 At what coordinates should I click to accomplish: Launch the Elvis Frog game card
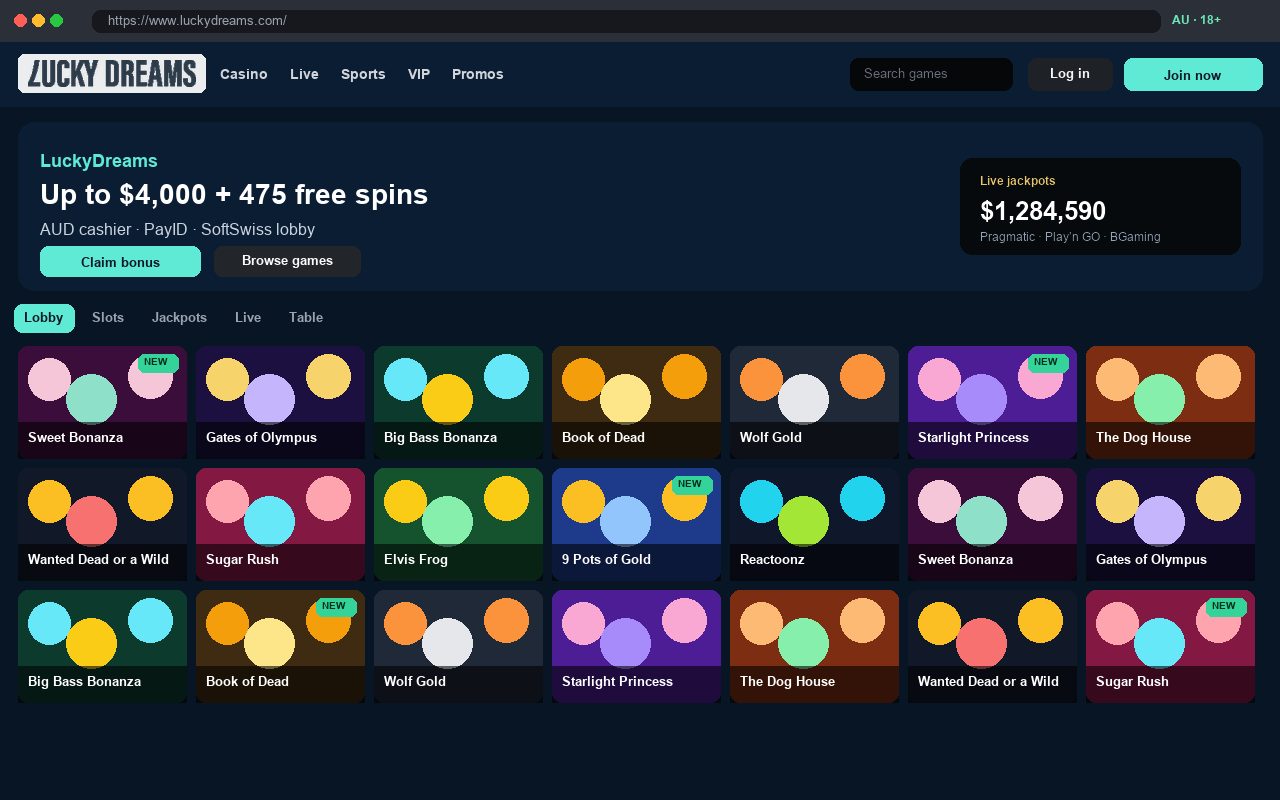tap(458, 524)
